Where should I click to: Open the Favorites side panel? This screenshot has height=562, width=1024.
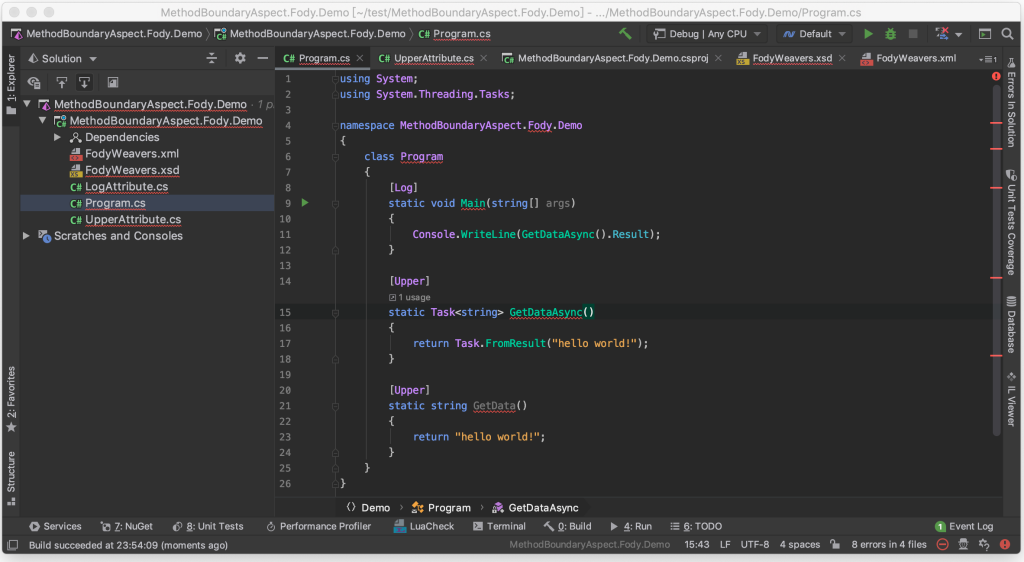coord(11,399)
